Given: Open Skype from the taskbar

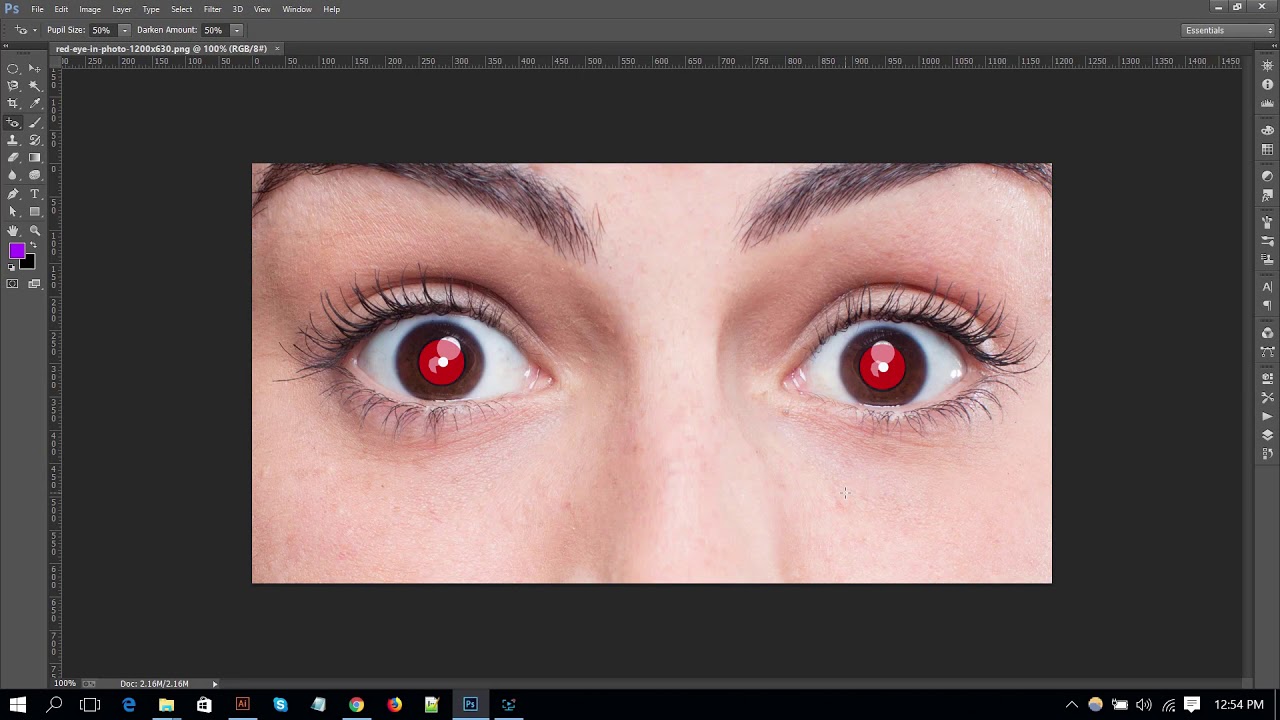Looking at the screenshot, I should pyautogui.click(x=280, y=705).
